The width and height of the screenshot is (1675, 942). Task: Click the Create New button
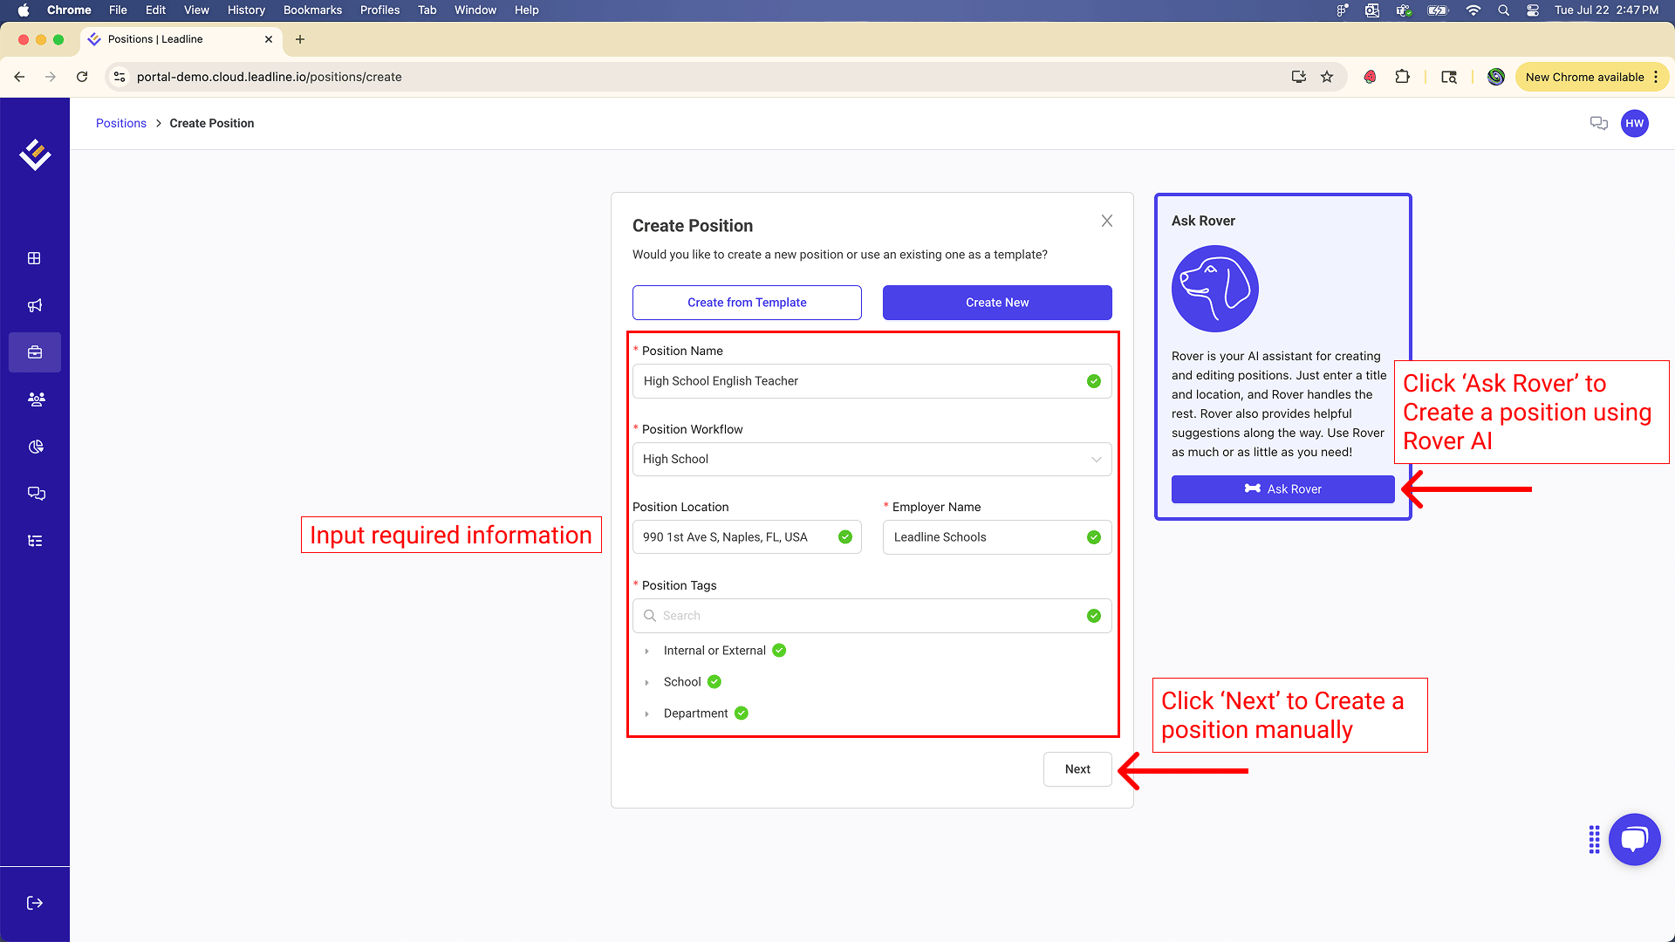point(997,302)
